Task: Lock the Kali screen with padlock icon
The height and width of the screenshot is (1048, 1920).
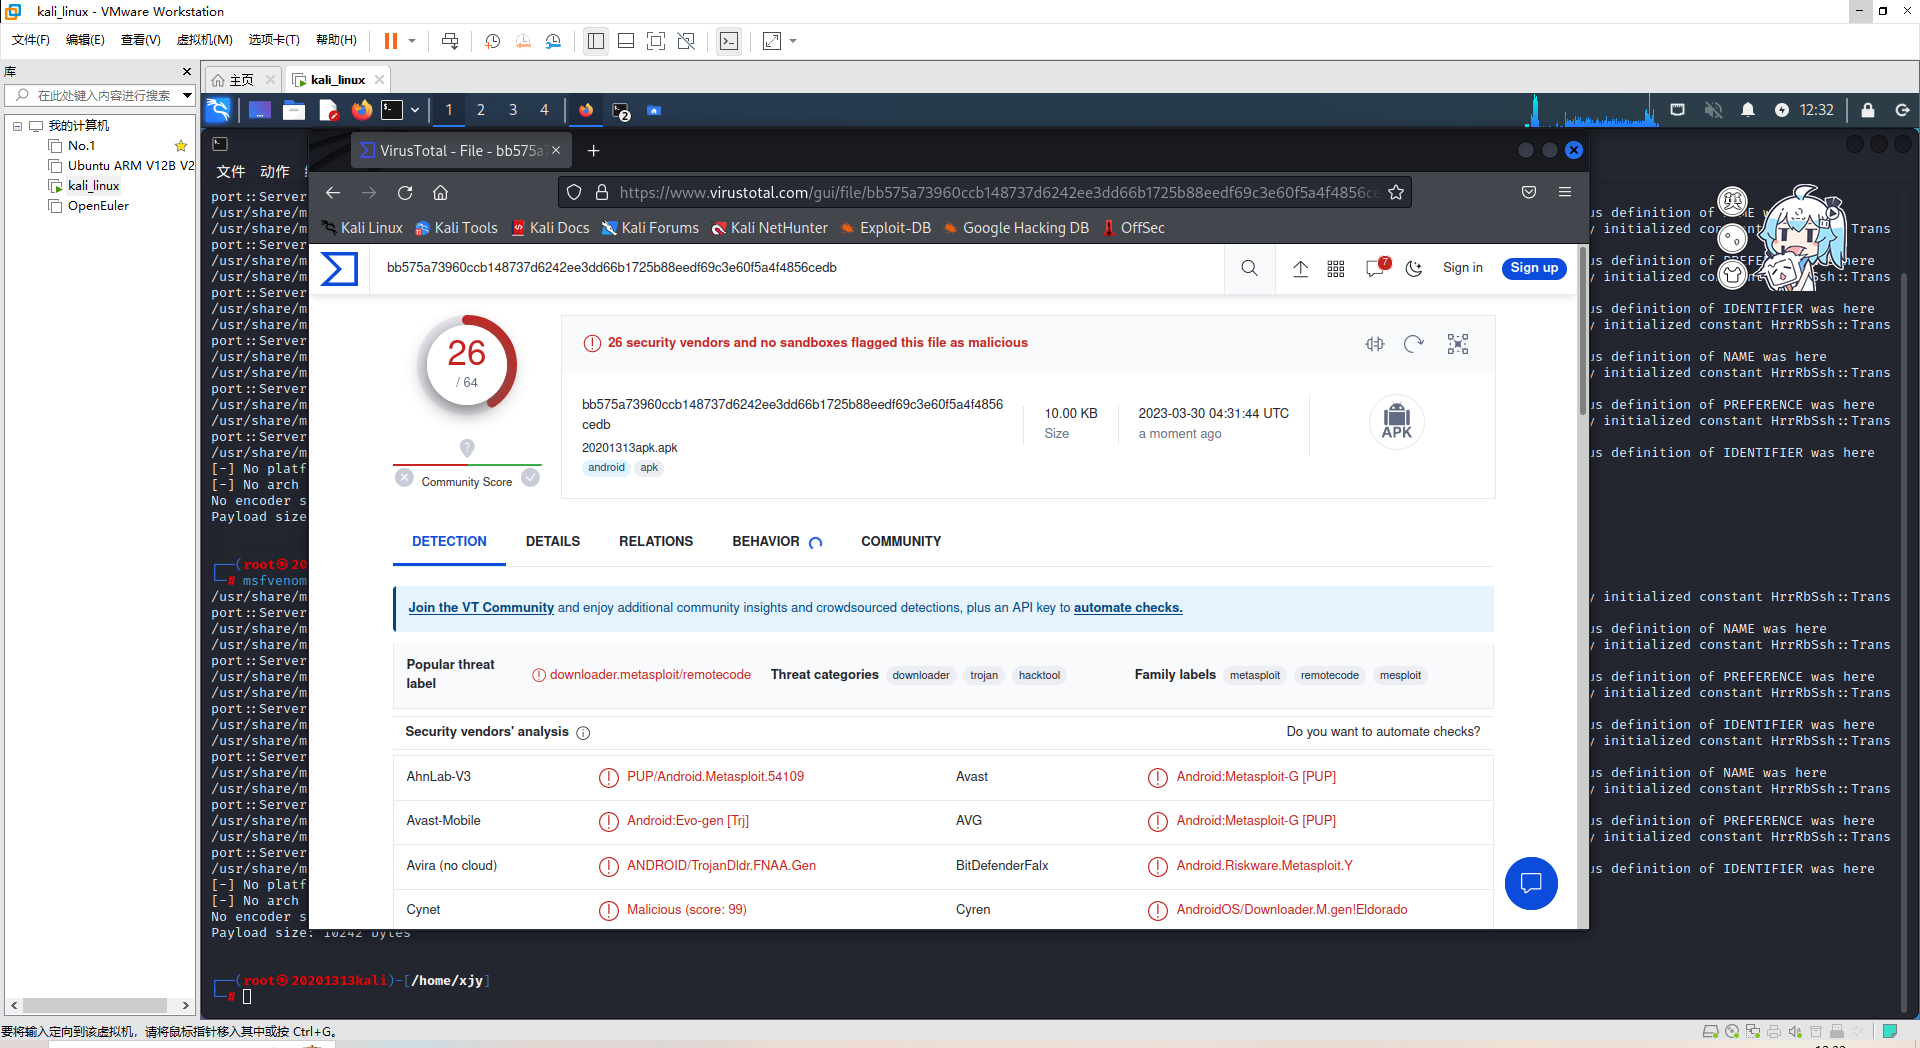Action: click(1867, 110)
